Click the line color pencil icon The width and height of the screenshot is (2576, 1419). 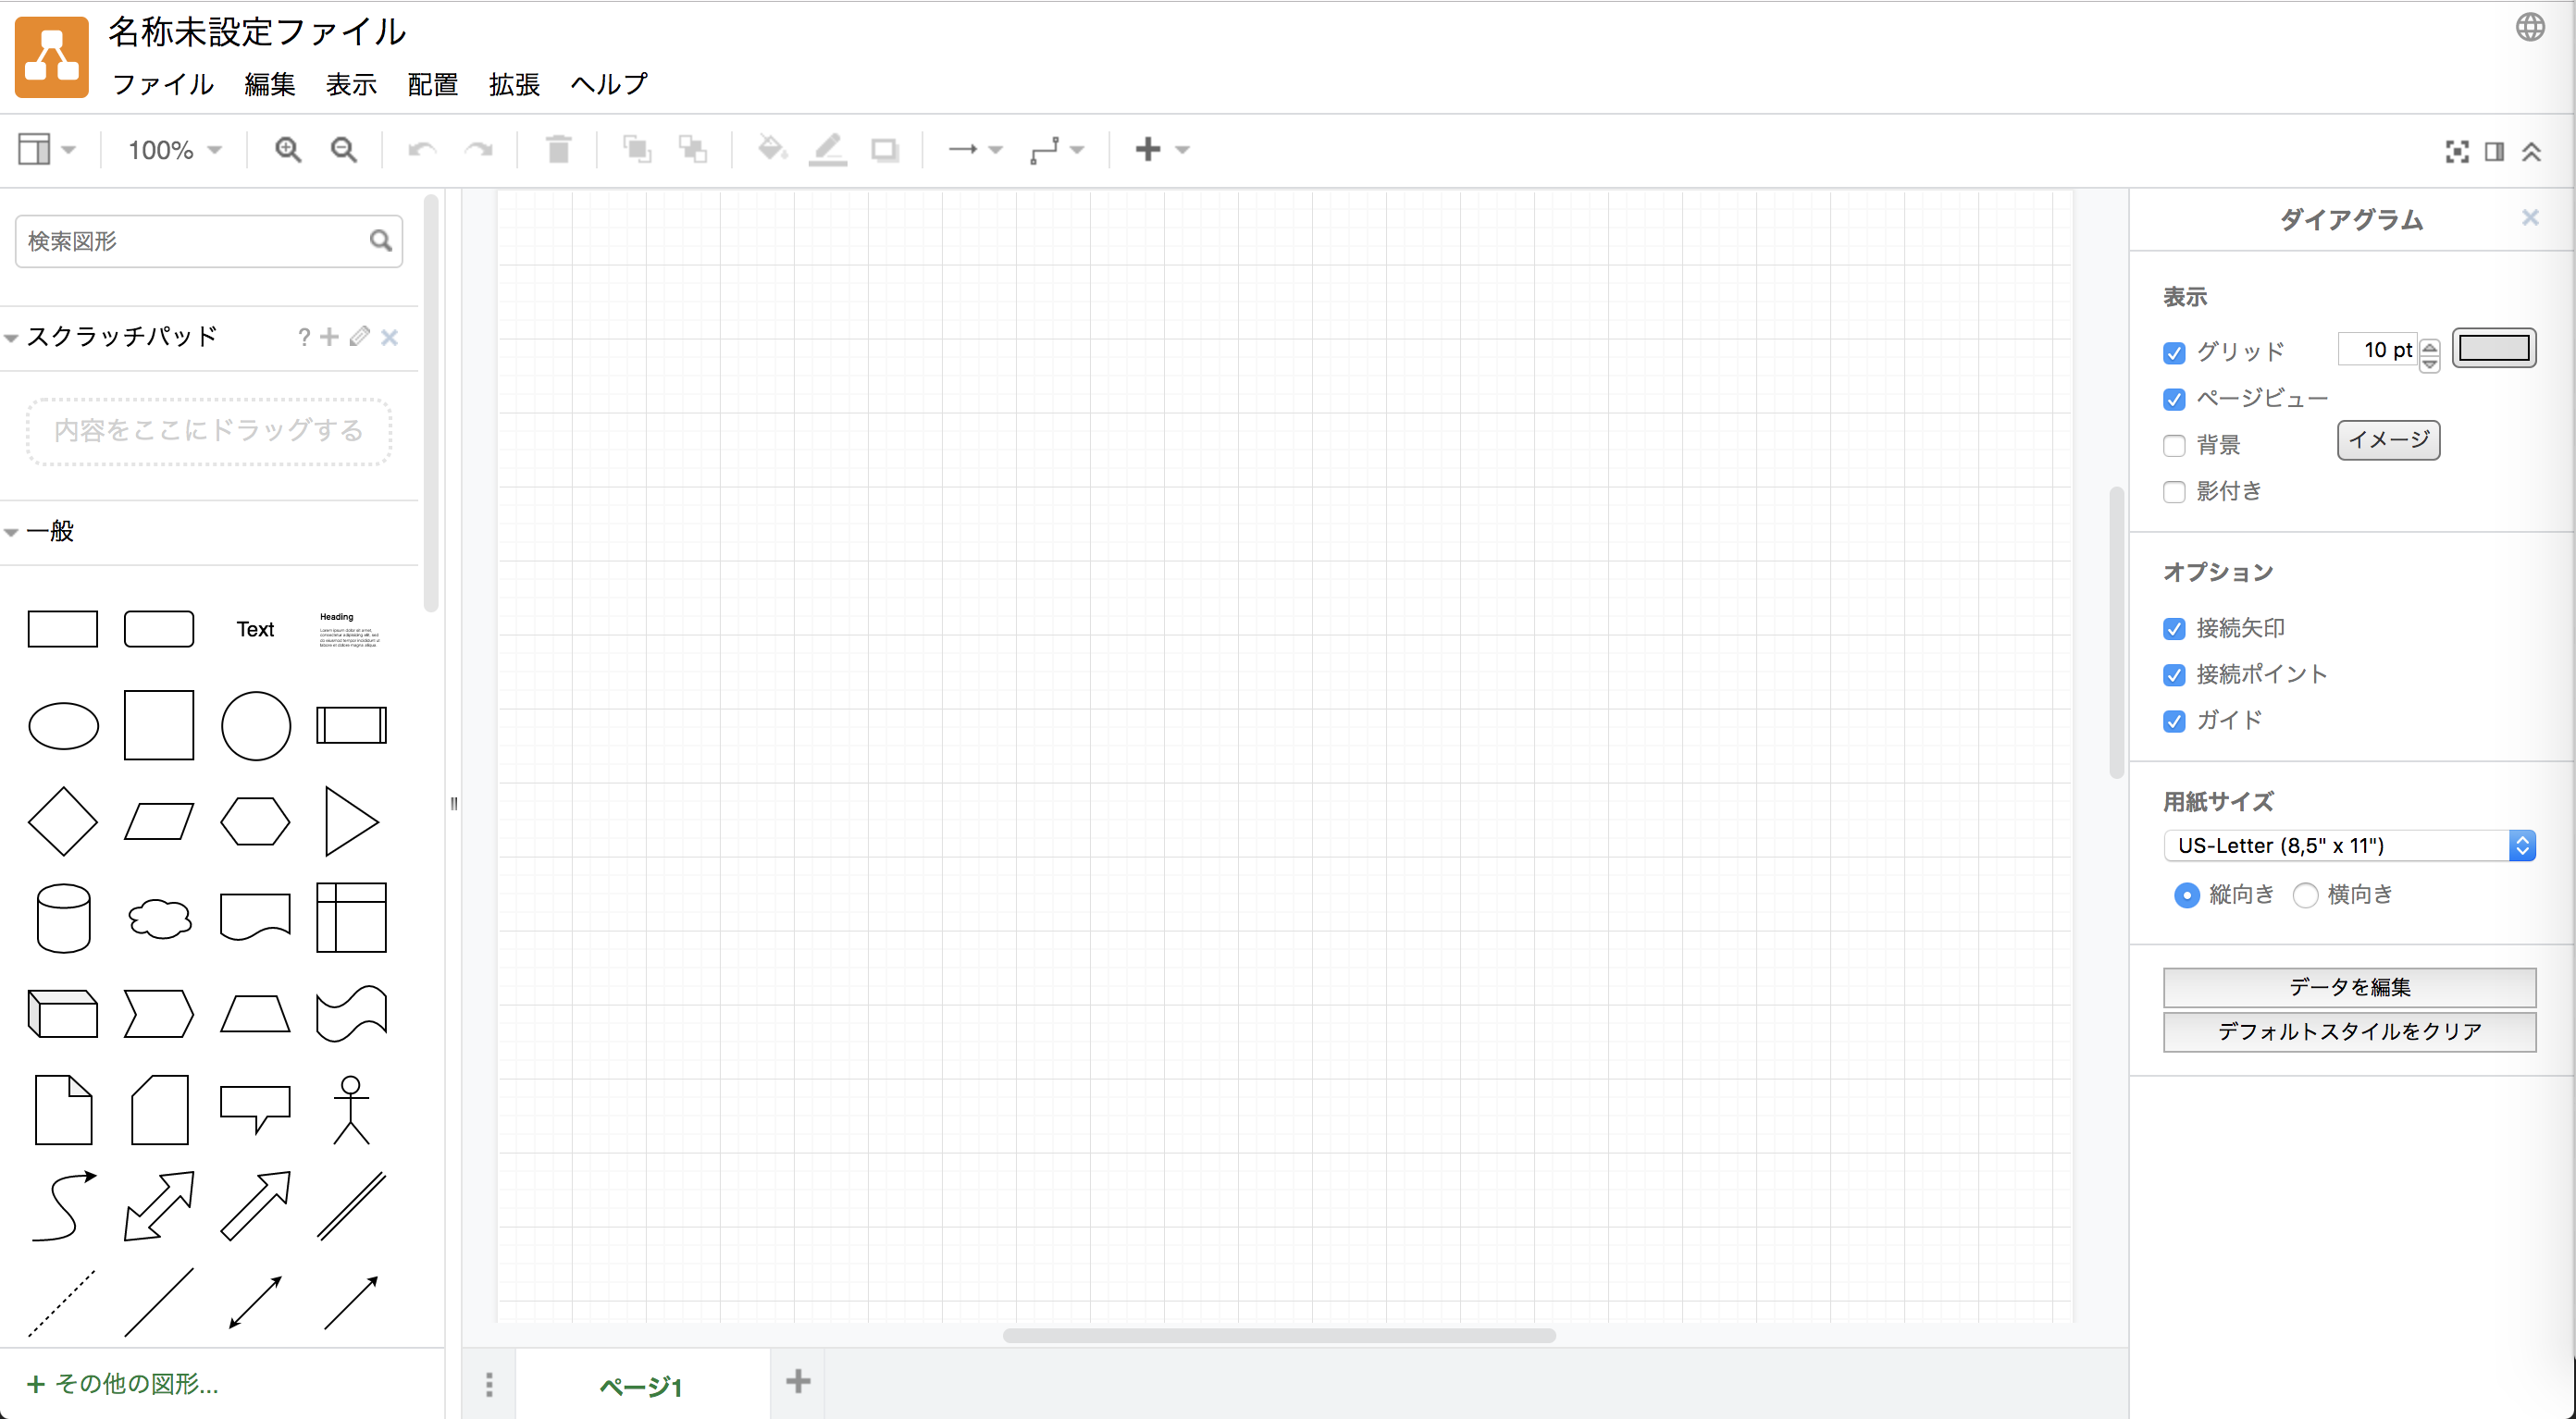tap(828, 150)
